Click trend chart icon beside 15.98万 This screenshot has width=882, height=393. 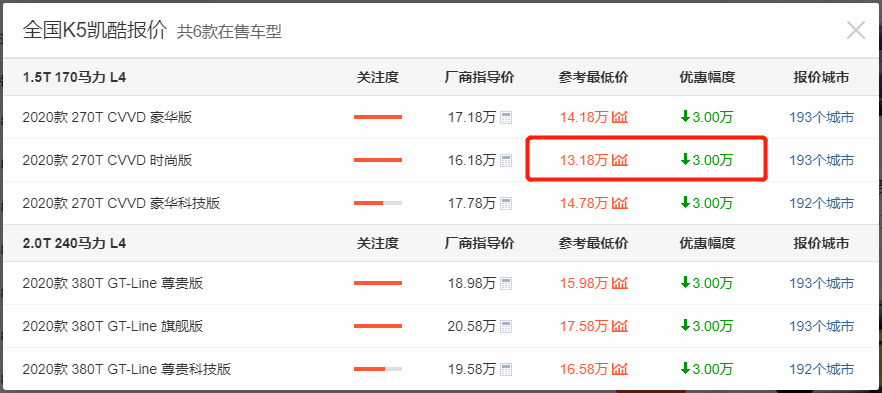click(x=620, y=283)
